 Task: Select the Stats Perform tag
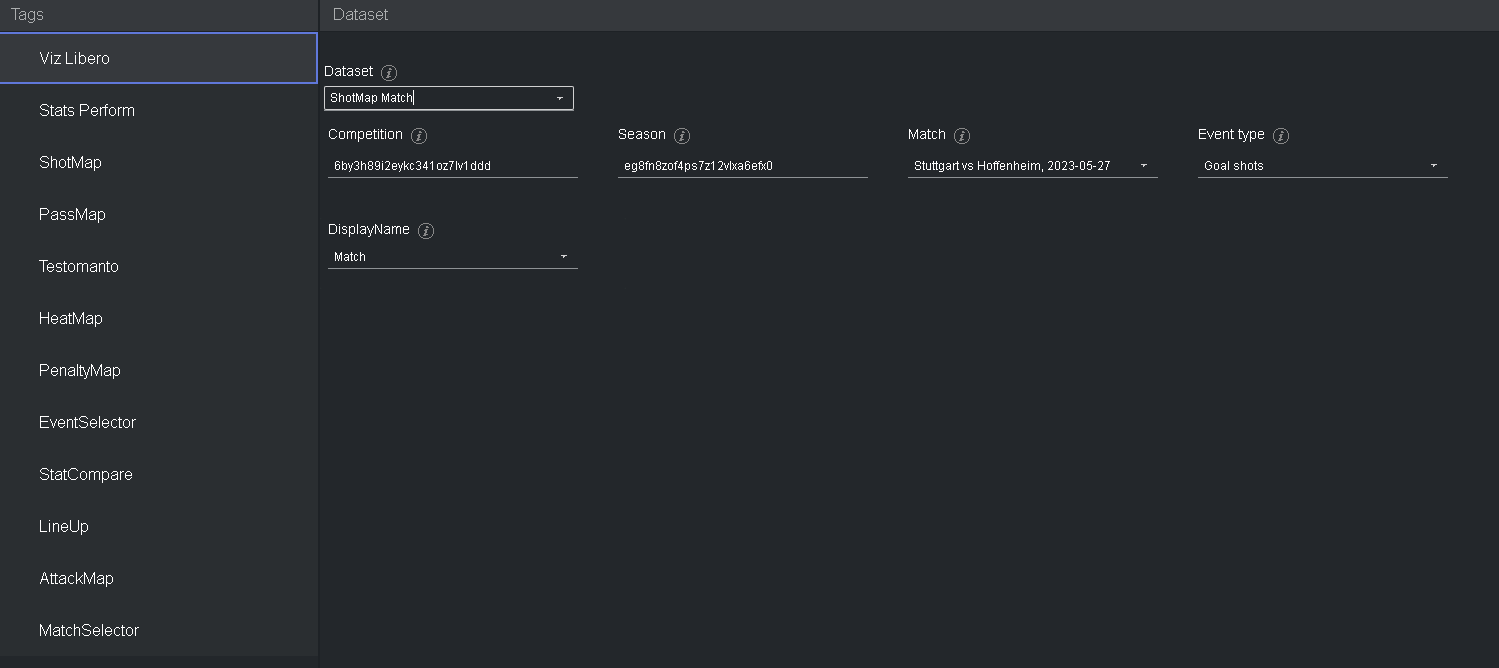pos(87,110)
